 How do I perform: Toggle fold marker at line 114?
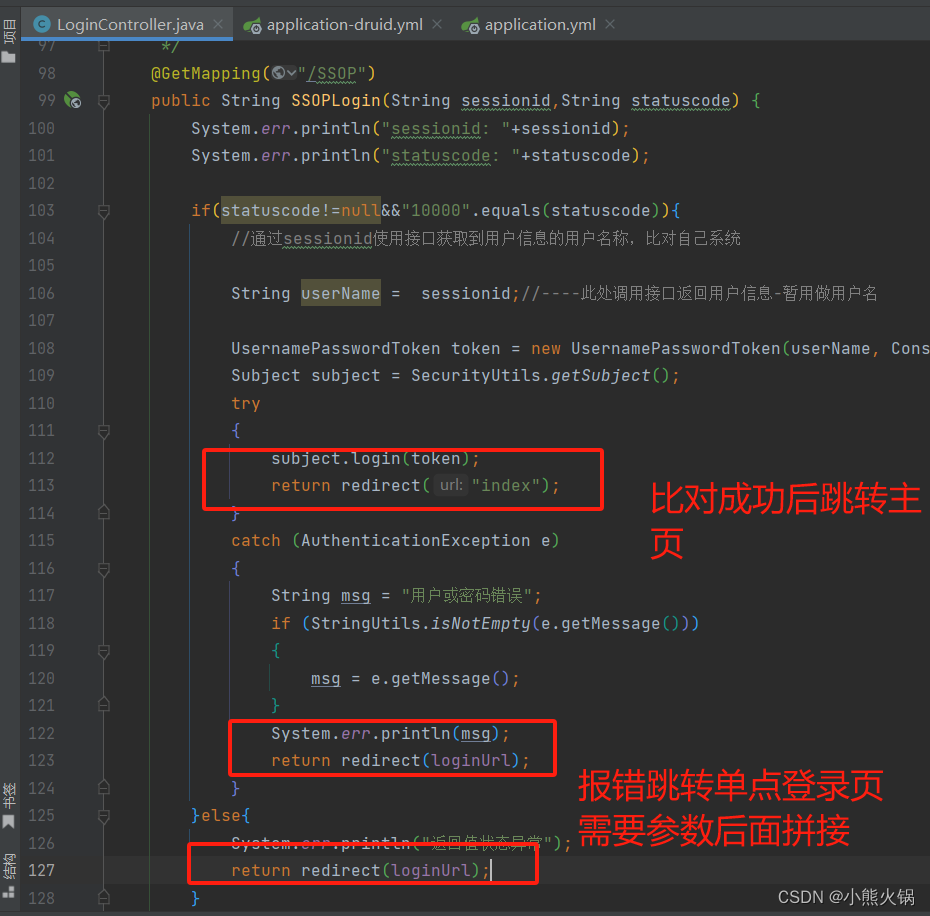pyautogui.click(x=104, y=513)
